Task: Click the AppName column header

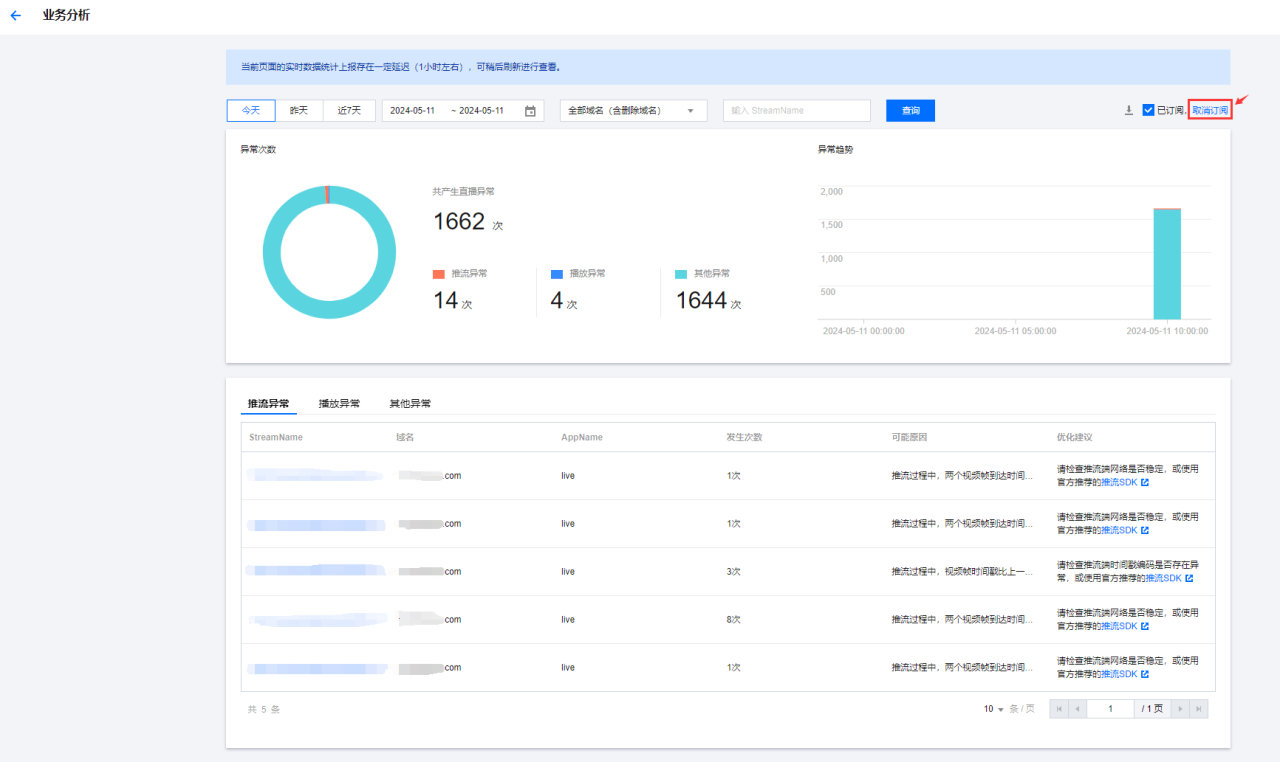Action: pos(582,437)
